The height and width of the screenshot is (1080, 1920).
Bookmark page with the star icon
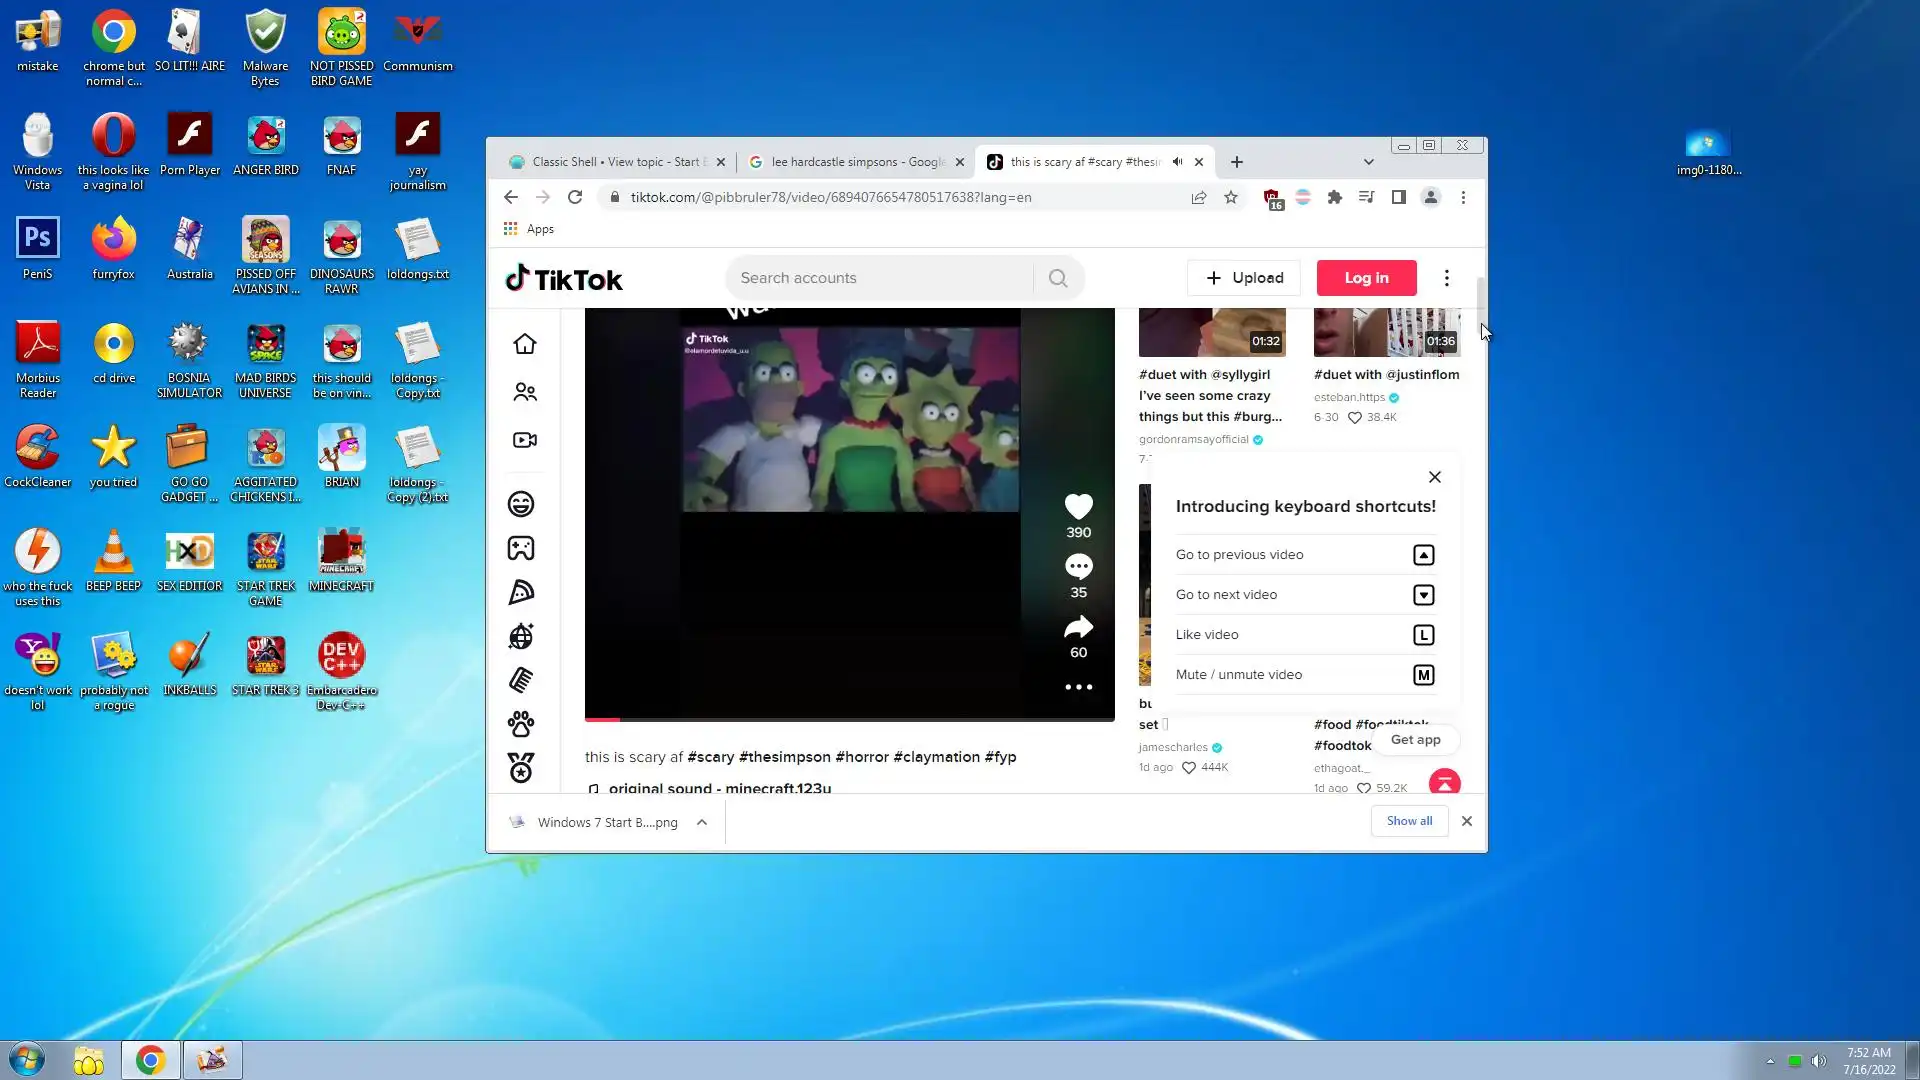pos(1231,198)
